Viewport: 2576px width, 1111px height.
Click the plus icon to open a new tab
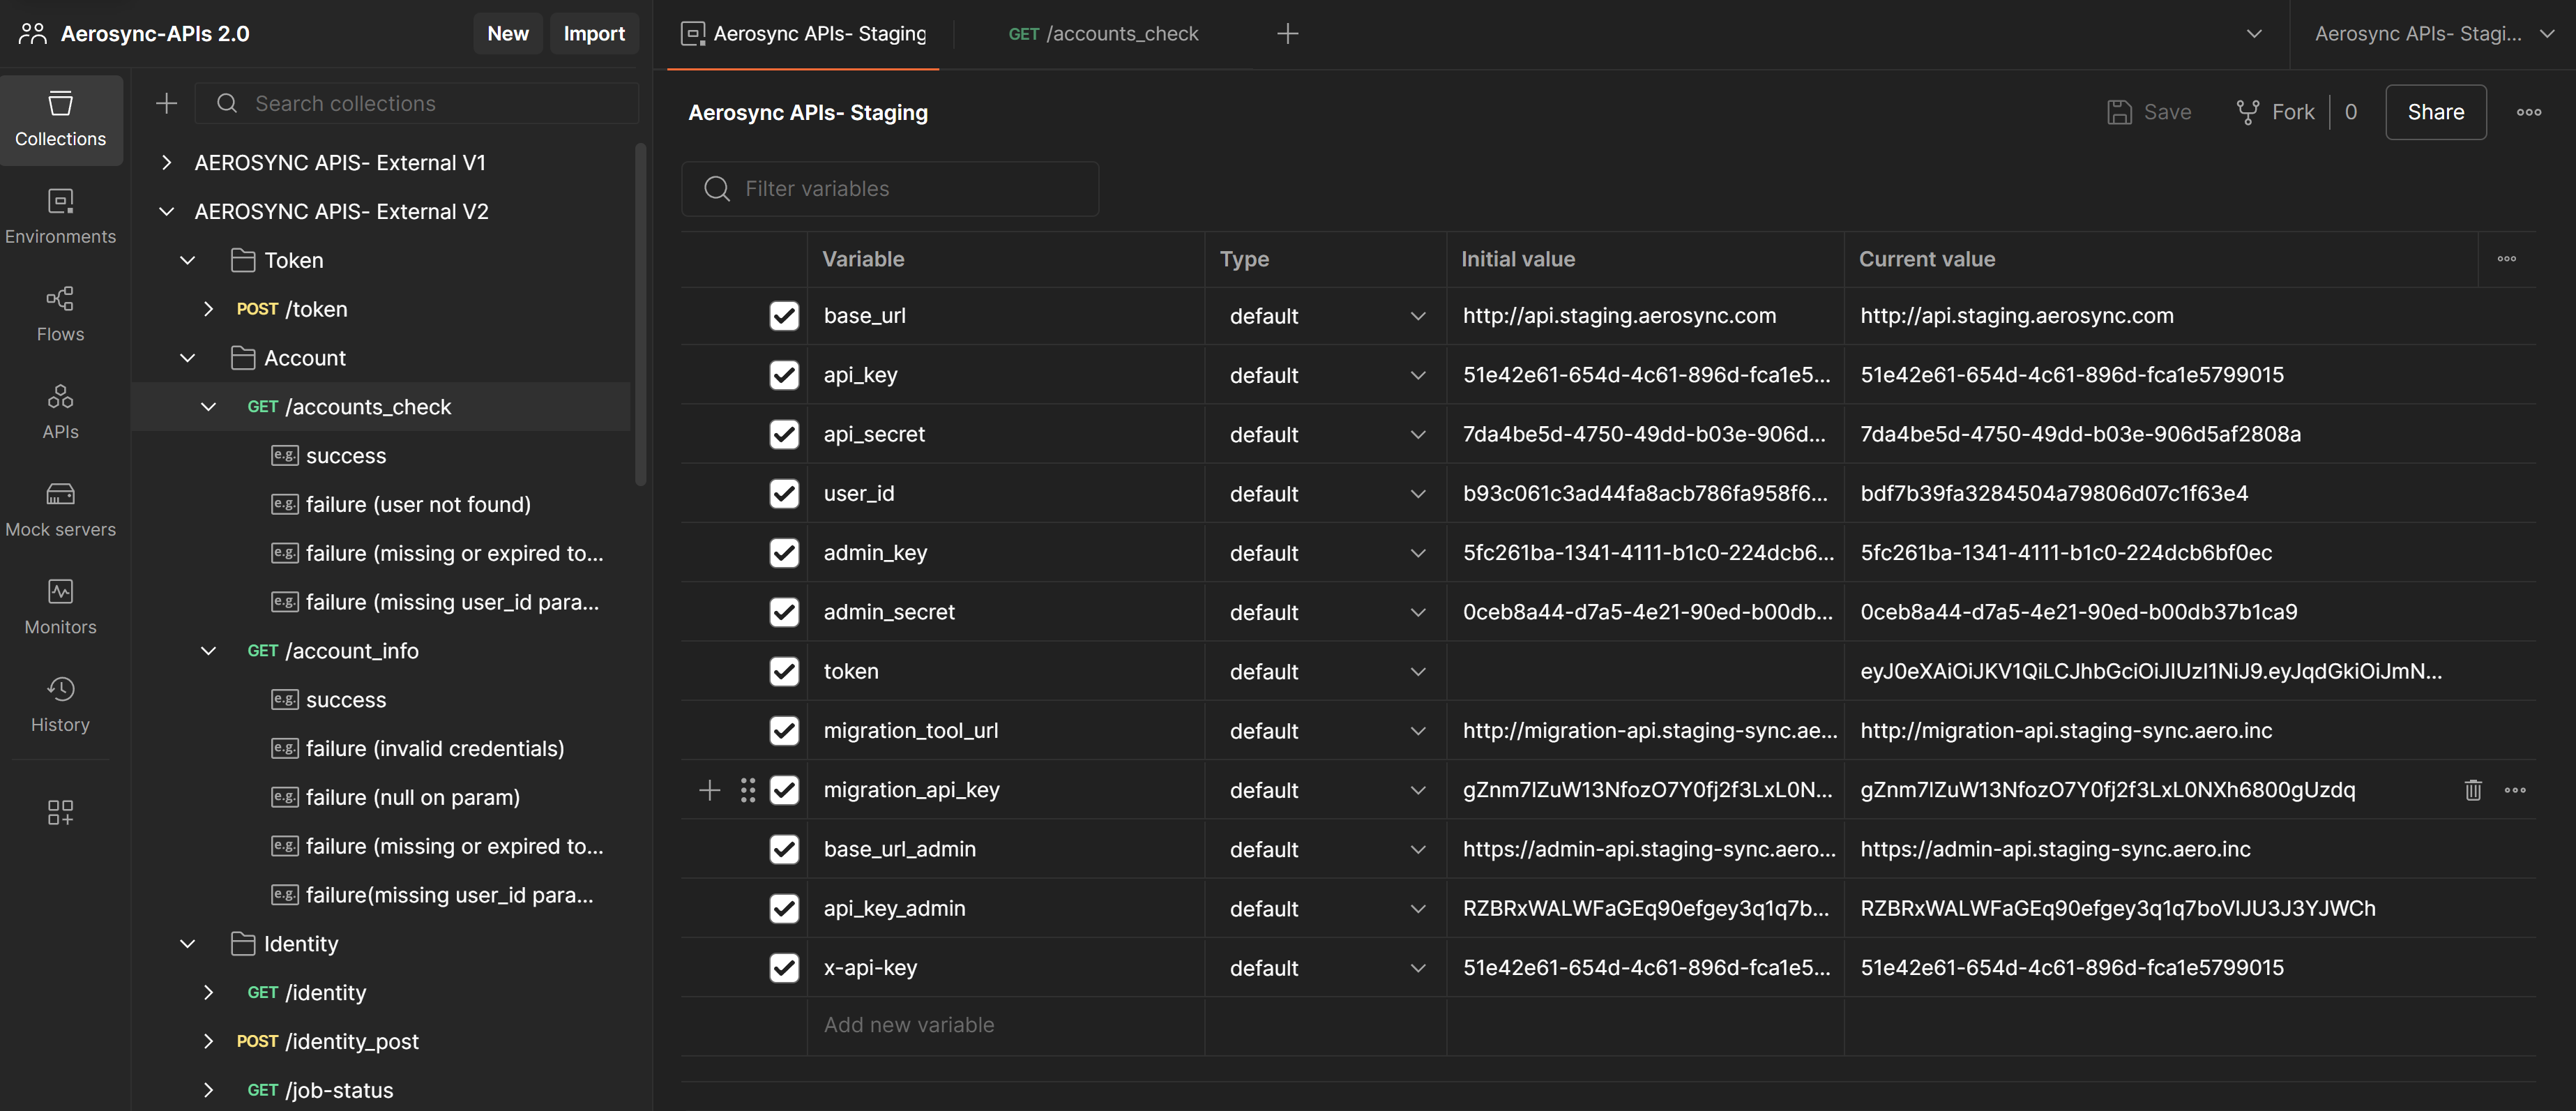[x=1288, y=34]
